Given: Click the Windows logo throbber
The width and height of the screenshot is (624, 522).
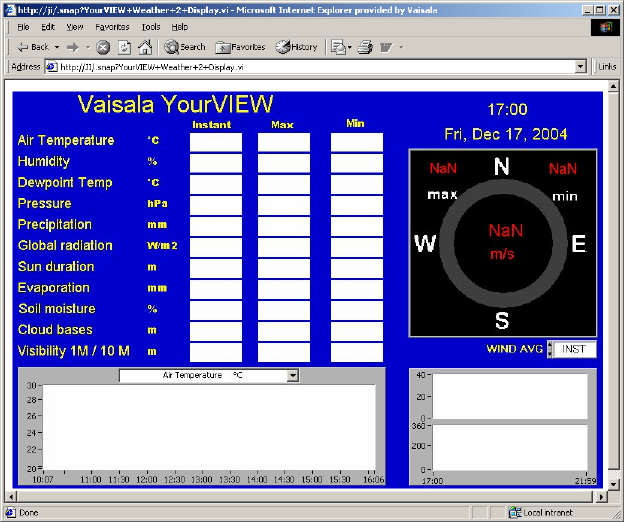Looking at the screenshot, I should coord(605,27).
